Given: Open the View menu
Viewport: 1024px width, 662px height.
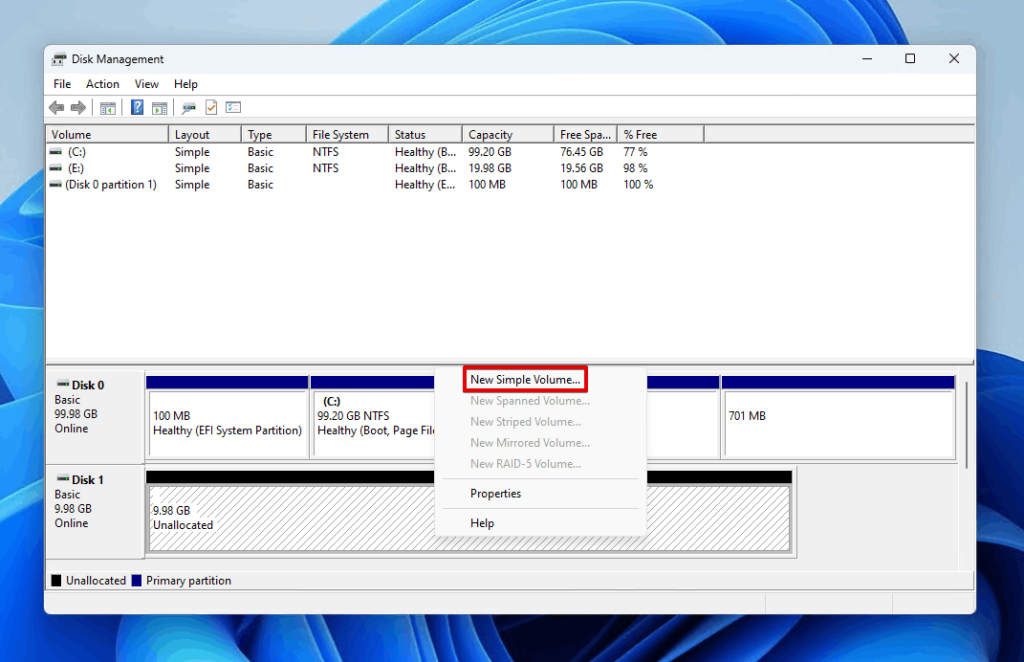Looking at the screenshot, I should [x=146, y=84].
